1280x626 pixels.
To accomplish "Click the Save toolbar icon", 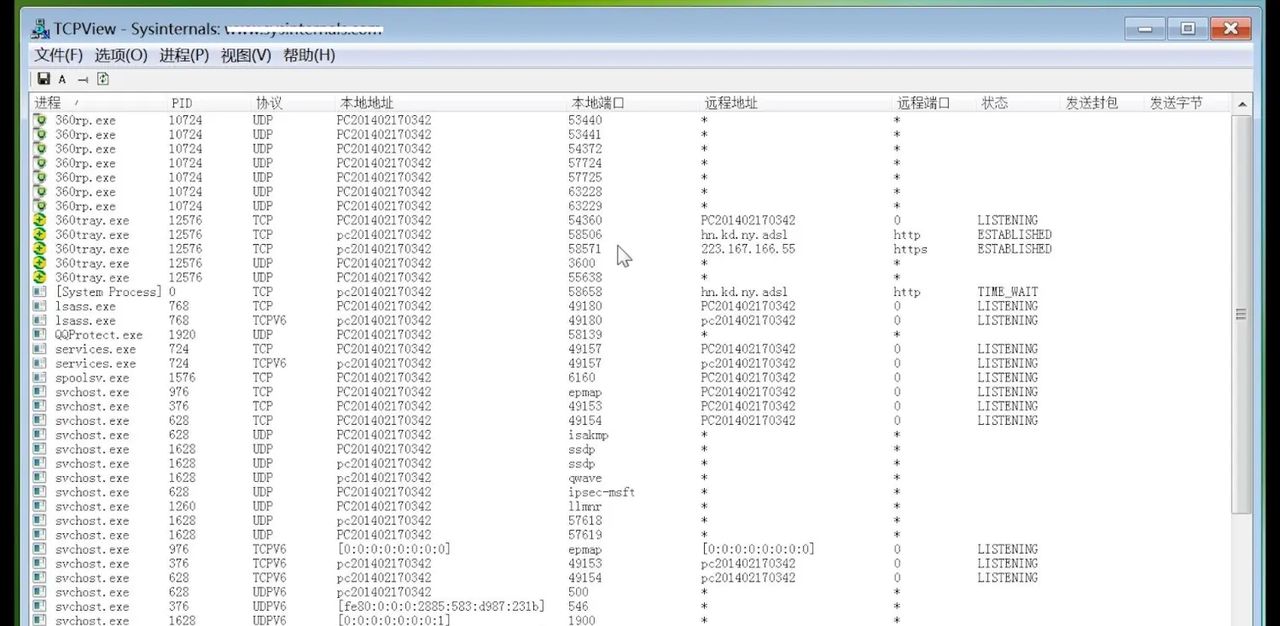I will (43, 78).
